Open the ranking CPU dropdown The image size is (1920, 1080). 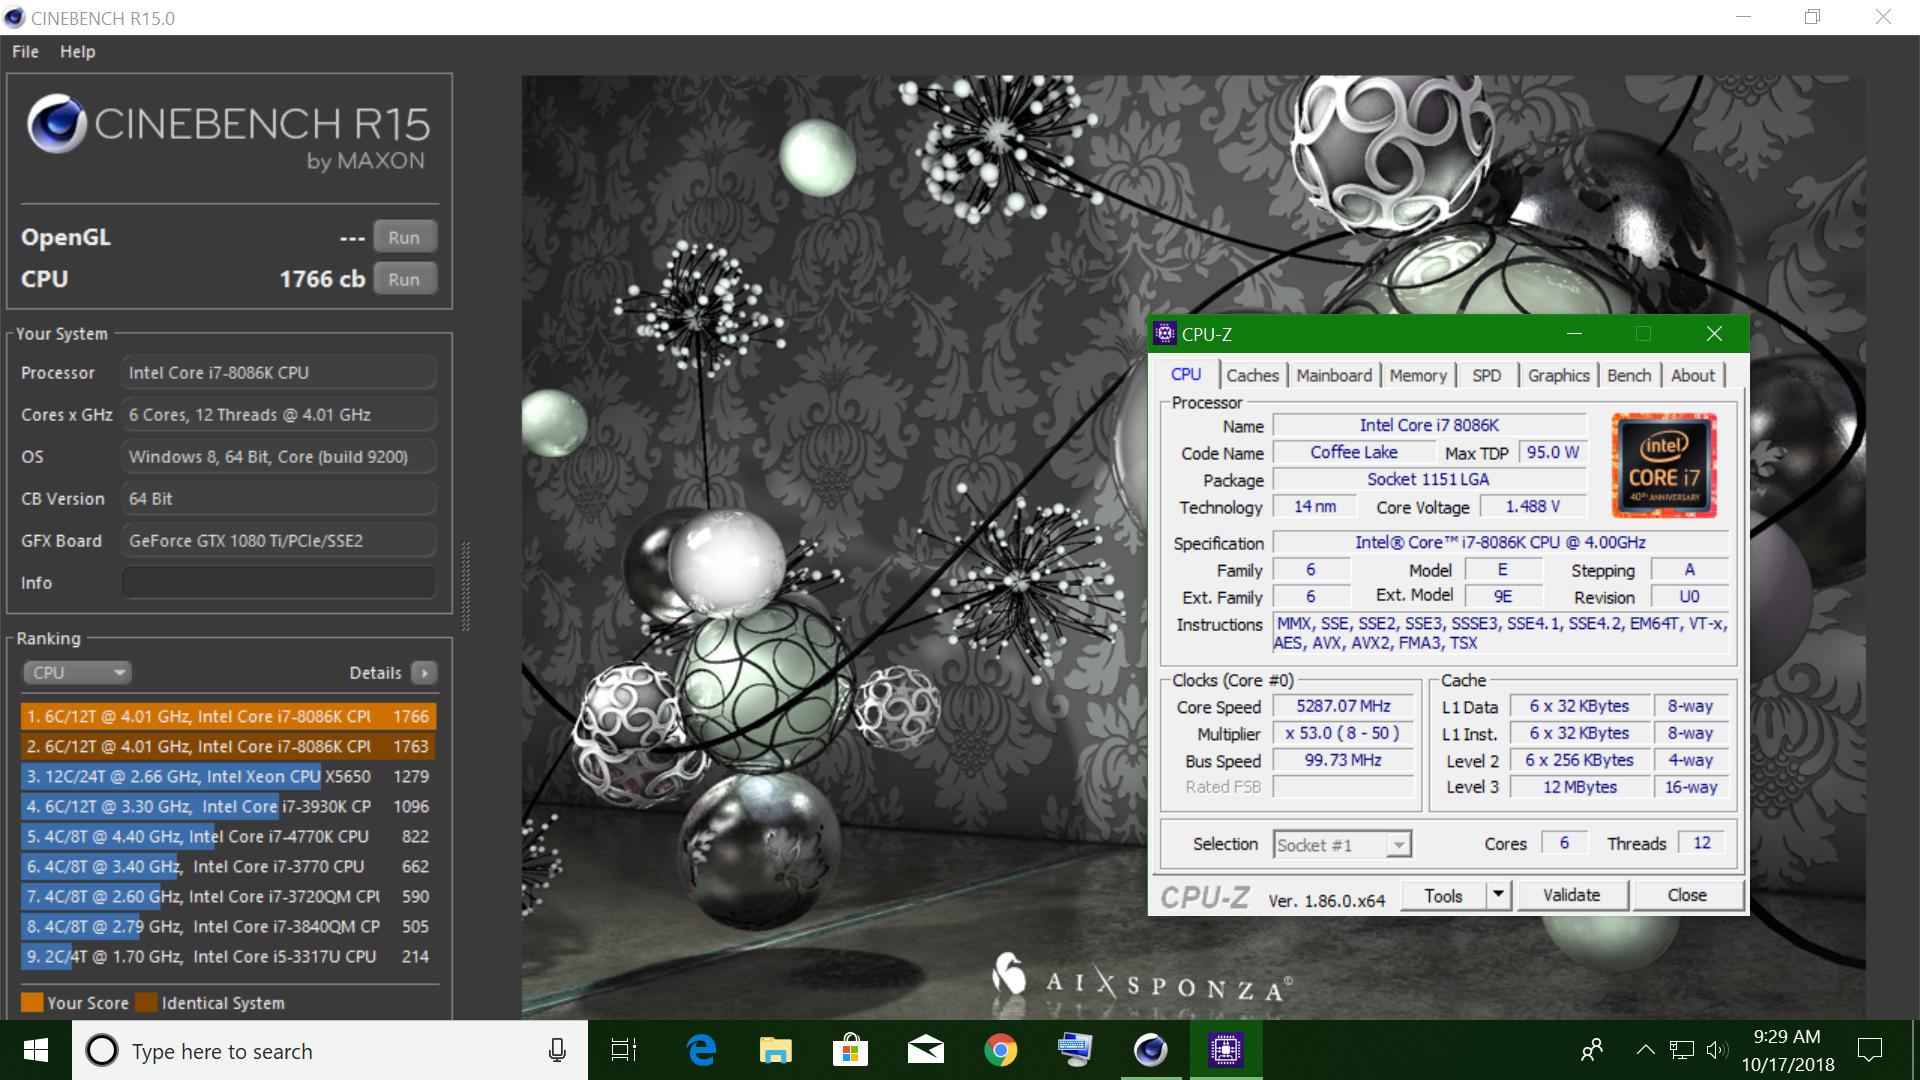pyautogui.click(x=78, y=673)
